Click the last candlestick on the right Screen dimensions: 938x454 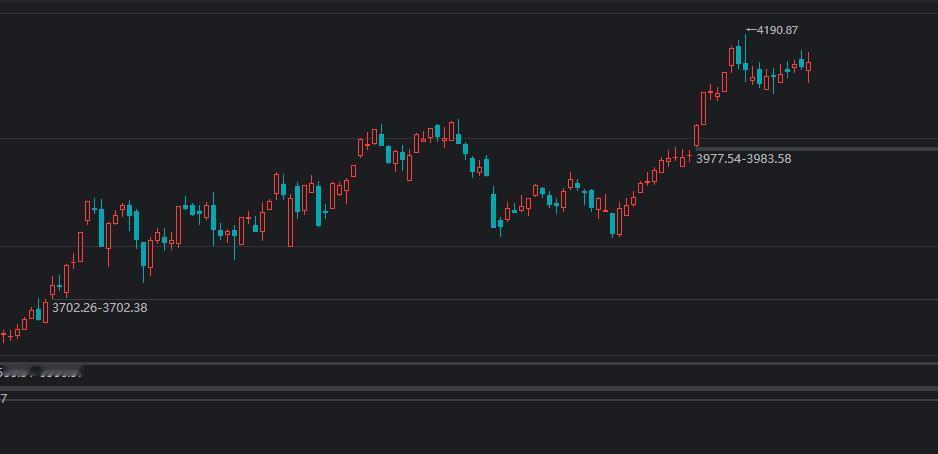coord(808,67)
